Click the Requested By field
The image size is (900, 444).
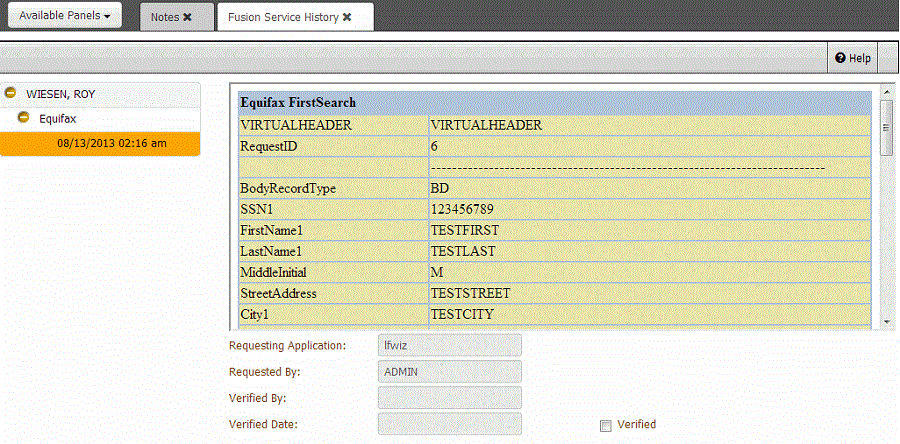click(450, 371)
